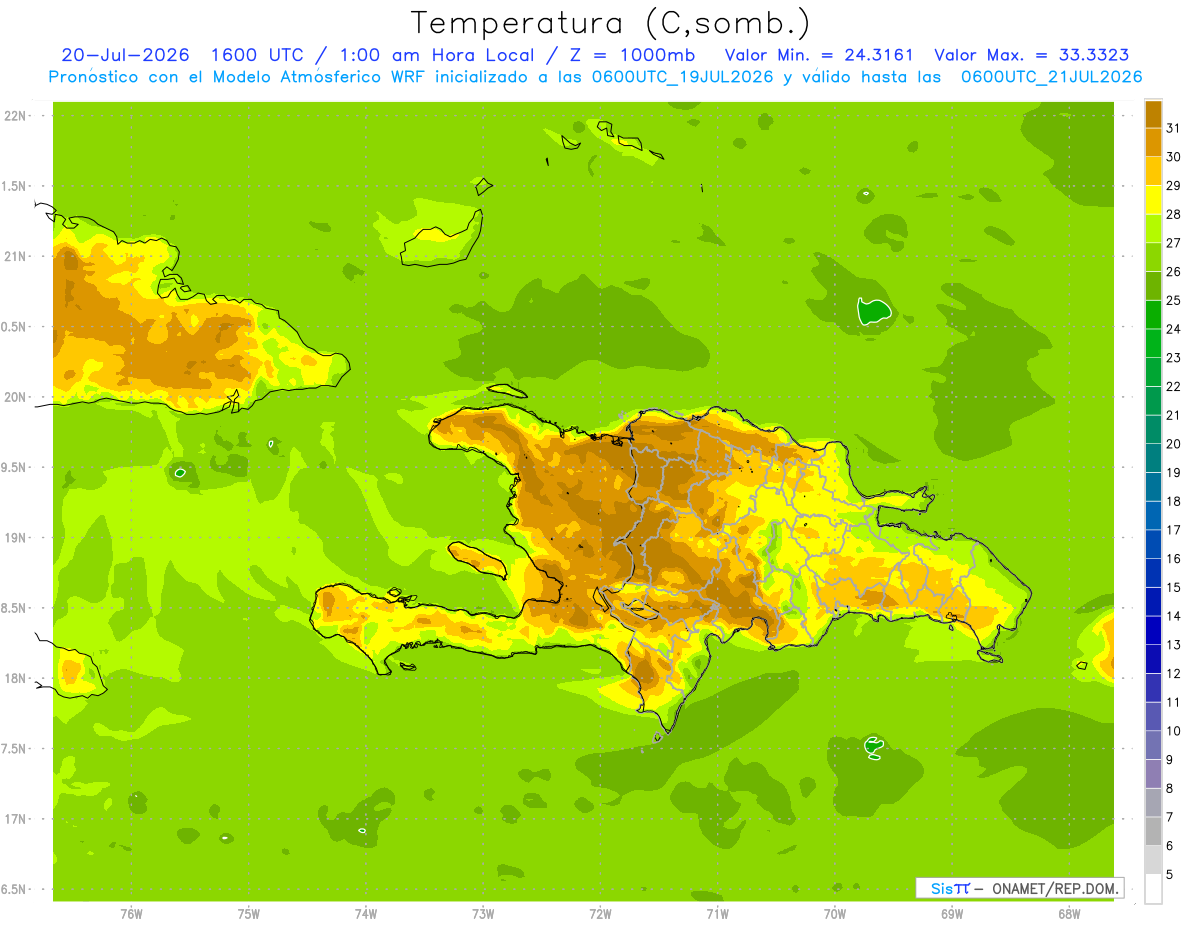Click the '21N' latitude label
This screenshot has height=927, width=1200.
pos(16,256)
